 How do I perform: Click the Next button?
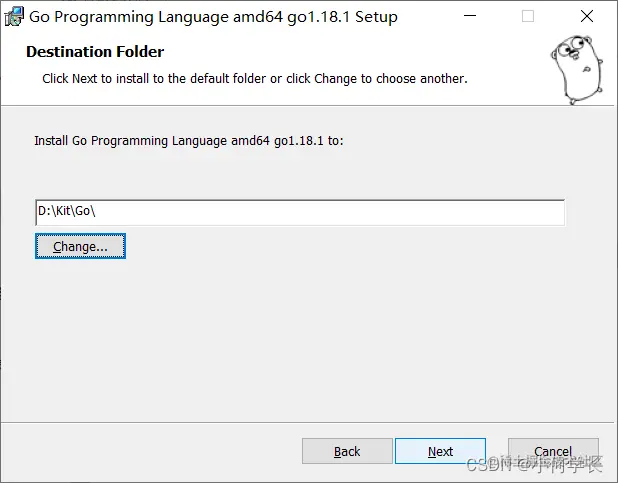[440, 451]
